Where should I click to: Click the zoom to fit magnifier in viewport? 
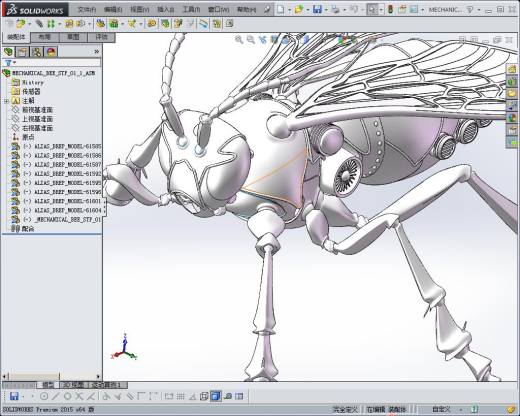point(239,40)
